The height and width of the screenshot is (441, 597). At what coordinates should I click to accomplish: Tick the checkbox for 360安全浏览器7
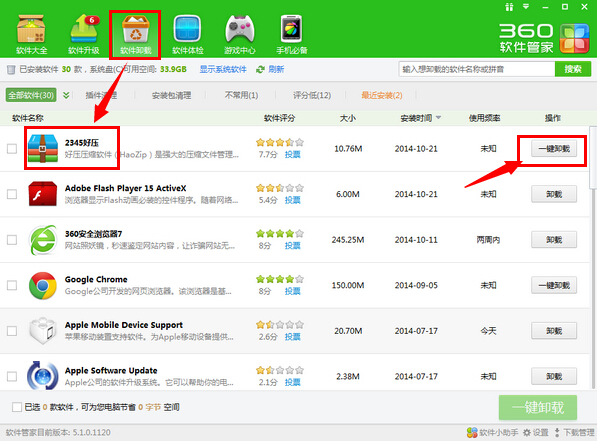pos(12,240)
